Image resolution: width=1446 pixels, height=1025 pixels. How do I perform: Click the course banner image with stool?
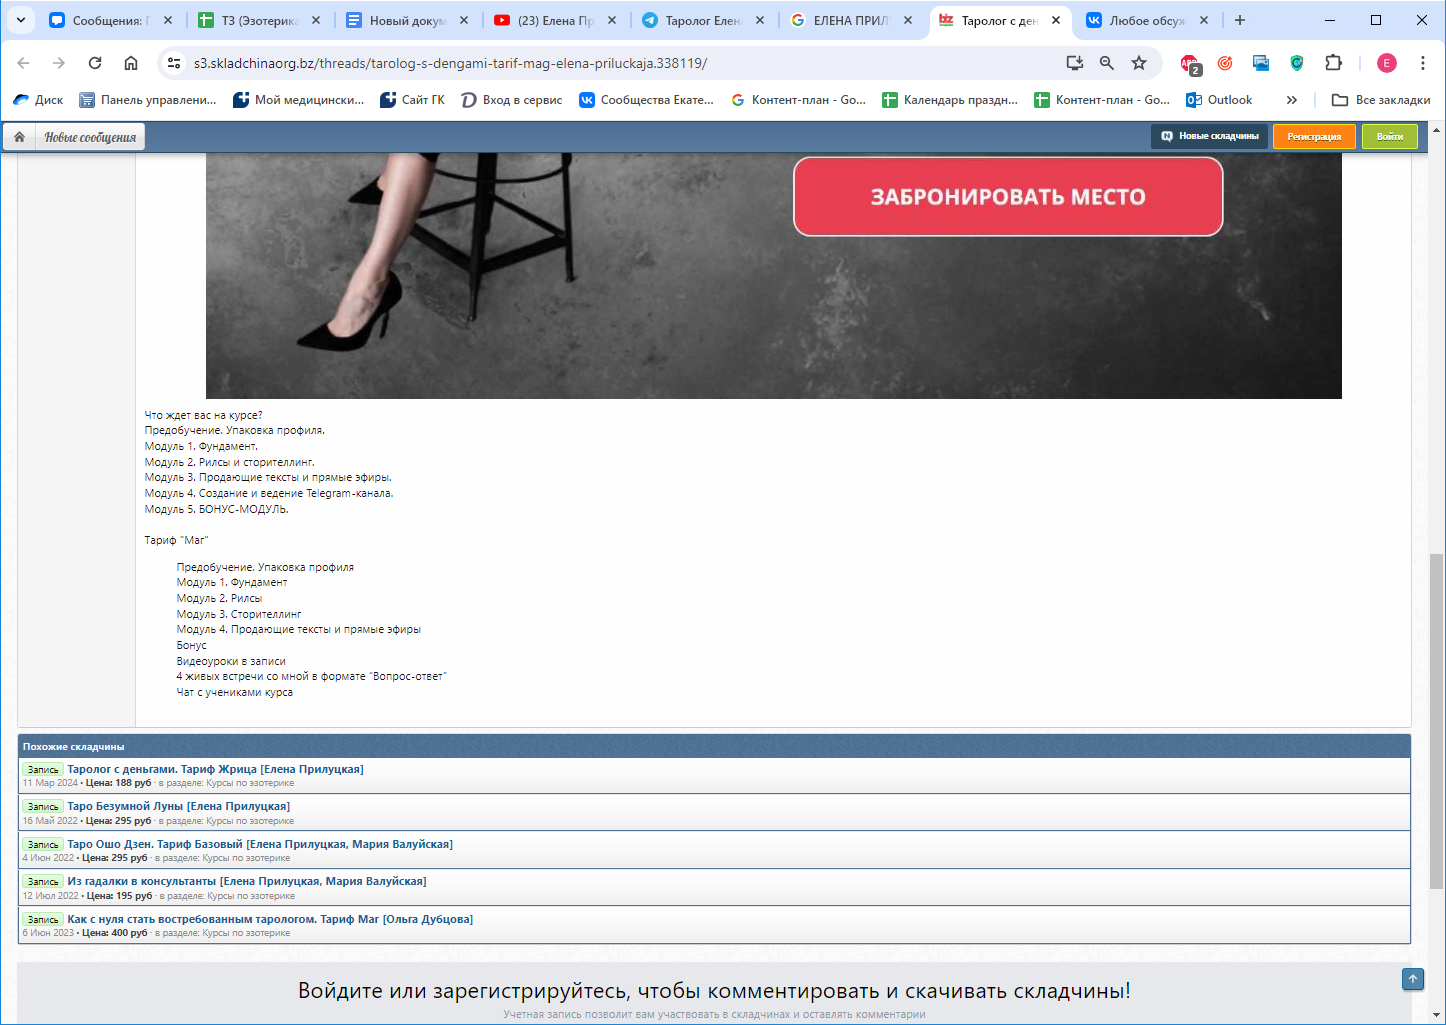pos(773,276)
